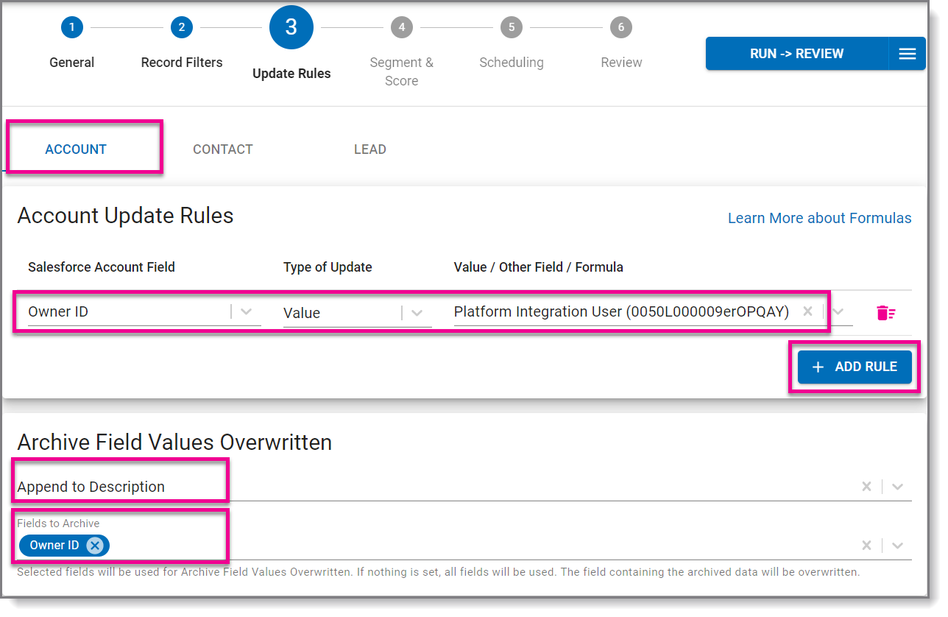
Task: Clear the Platform Integration User value
Action: pos(807,311)
